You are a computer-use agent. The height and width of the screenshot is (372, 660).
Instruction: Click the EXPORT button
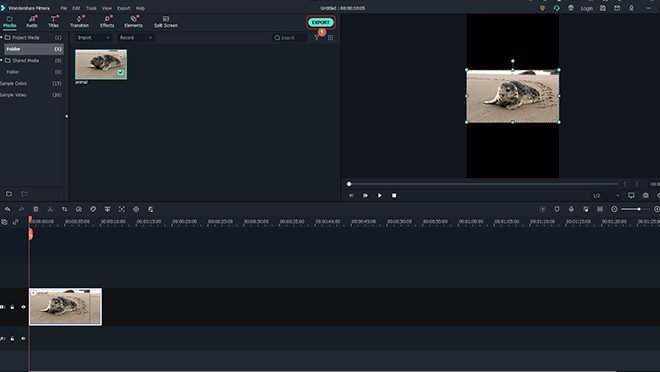(321, 22)
